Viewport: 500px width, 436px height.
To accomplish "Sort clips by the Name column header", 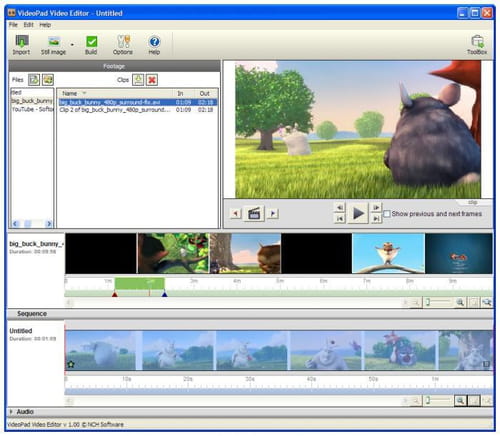I will point(115,93).
